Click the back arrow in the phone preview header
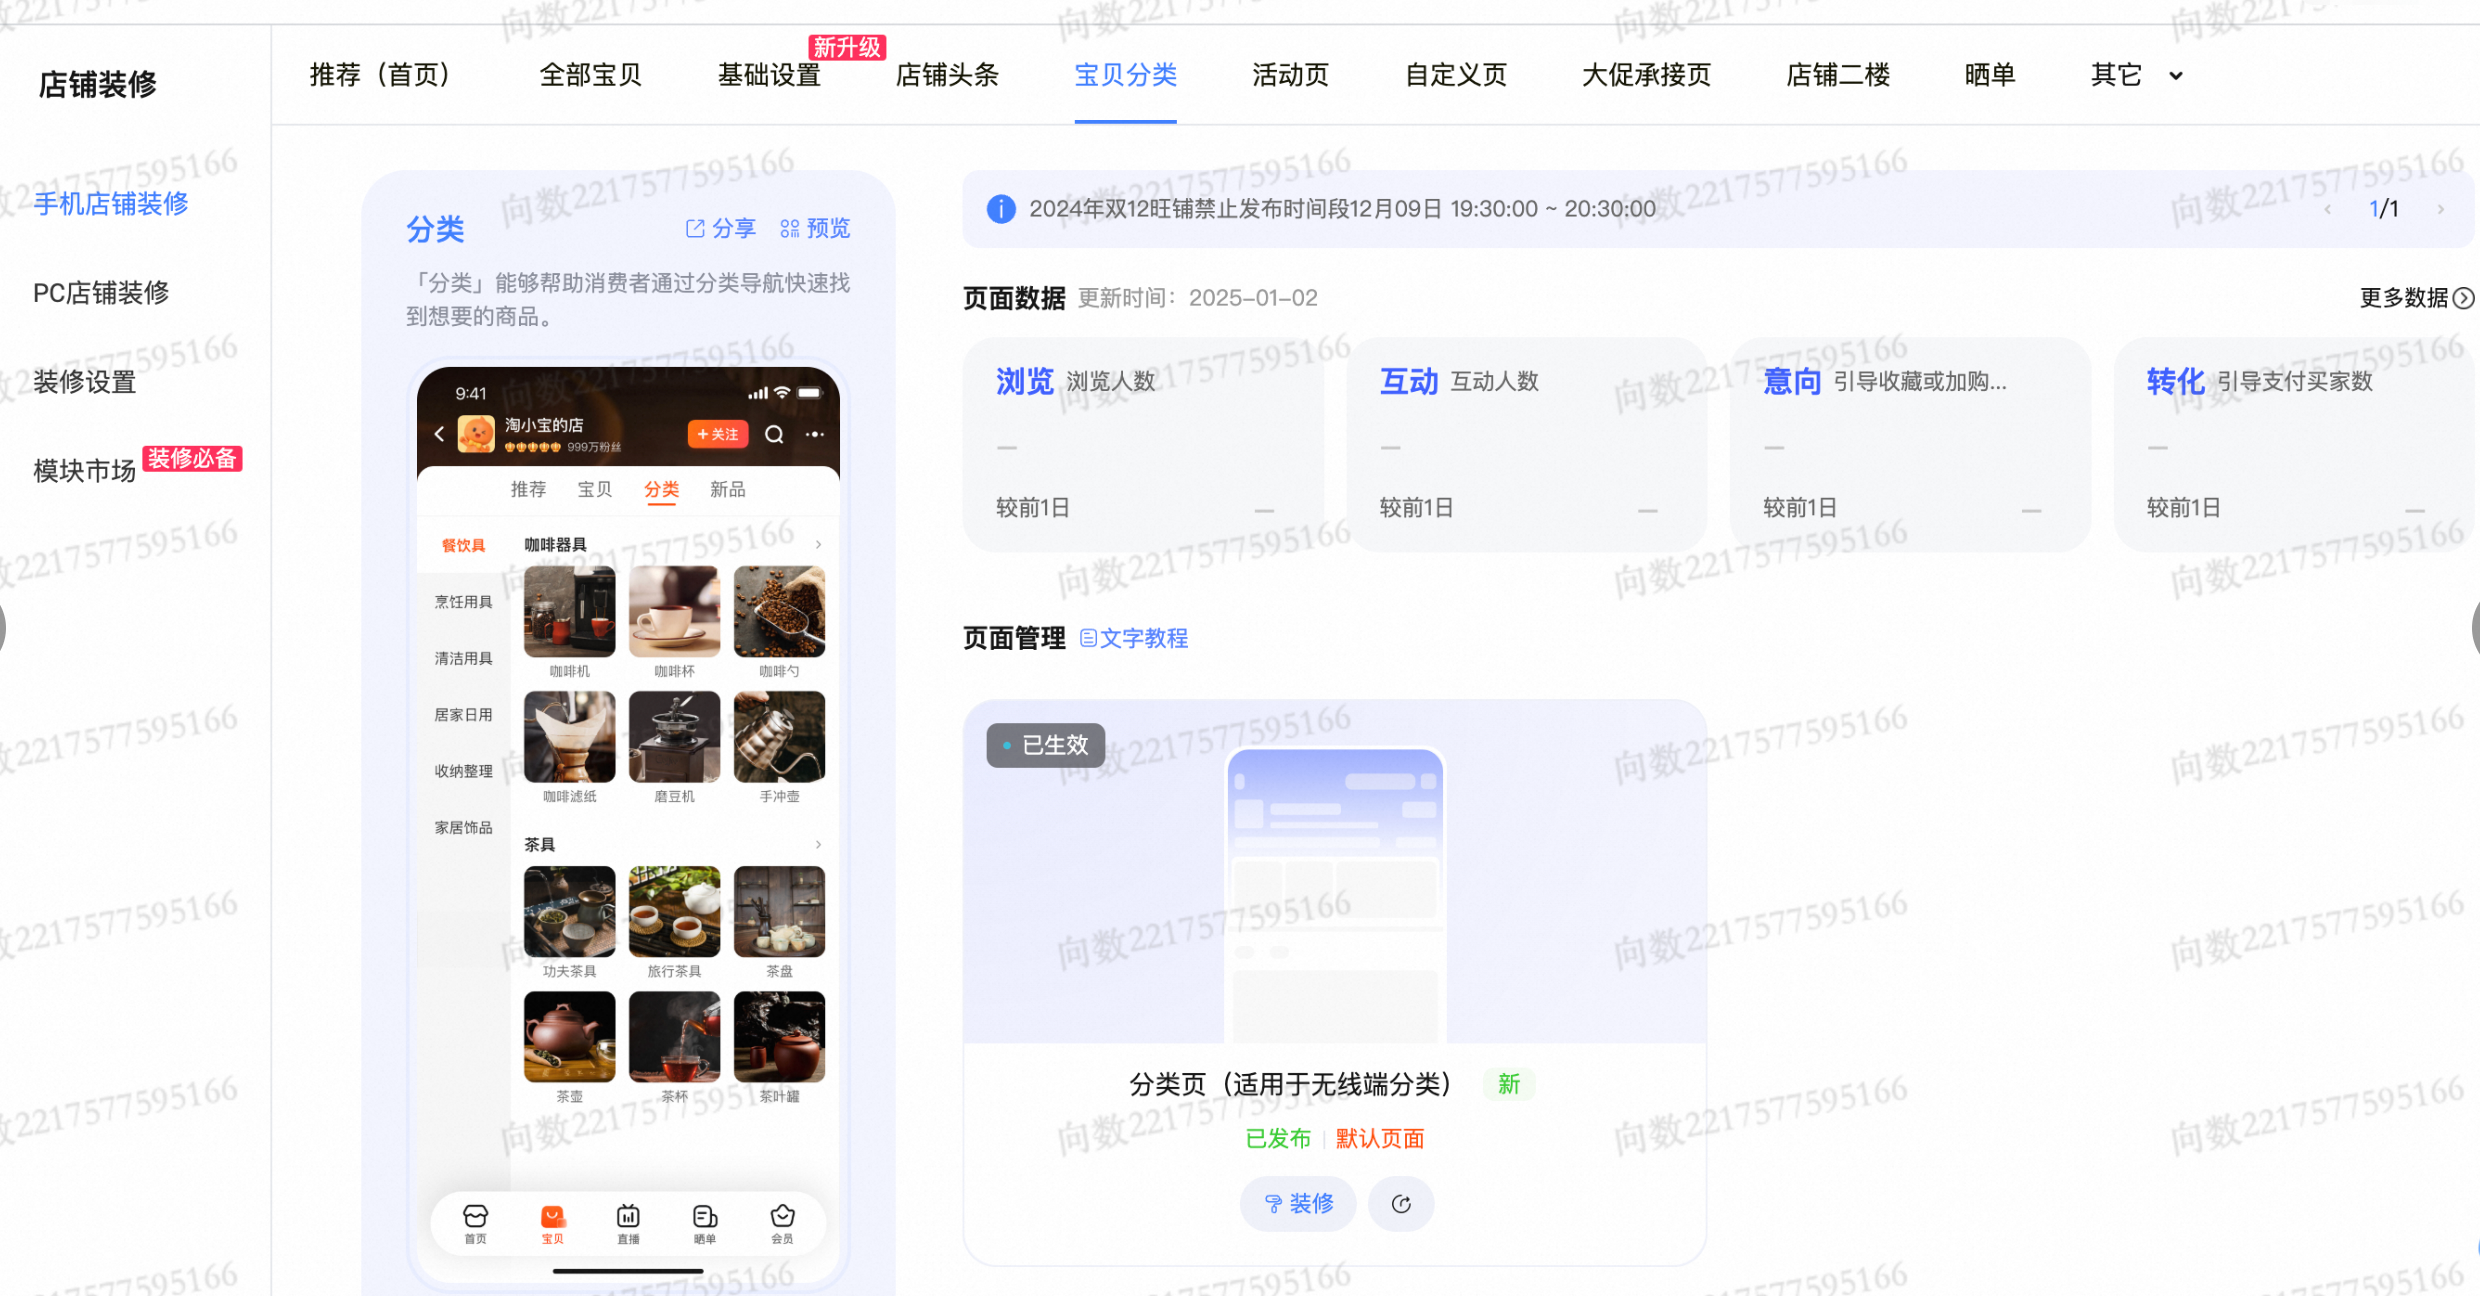The width and height of the screenshot is (2480, 1296). click(x=439, y=434)
